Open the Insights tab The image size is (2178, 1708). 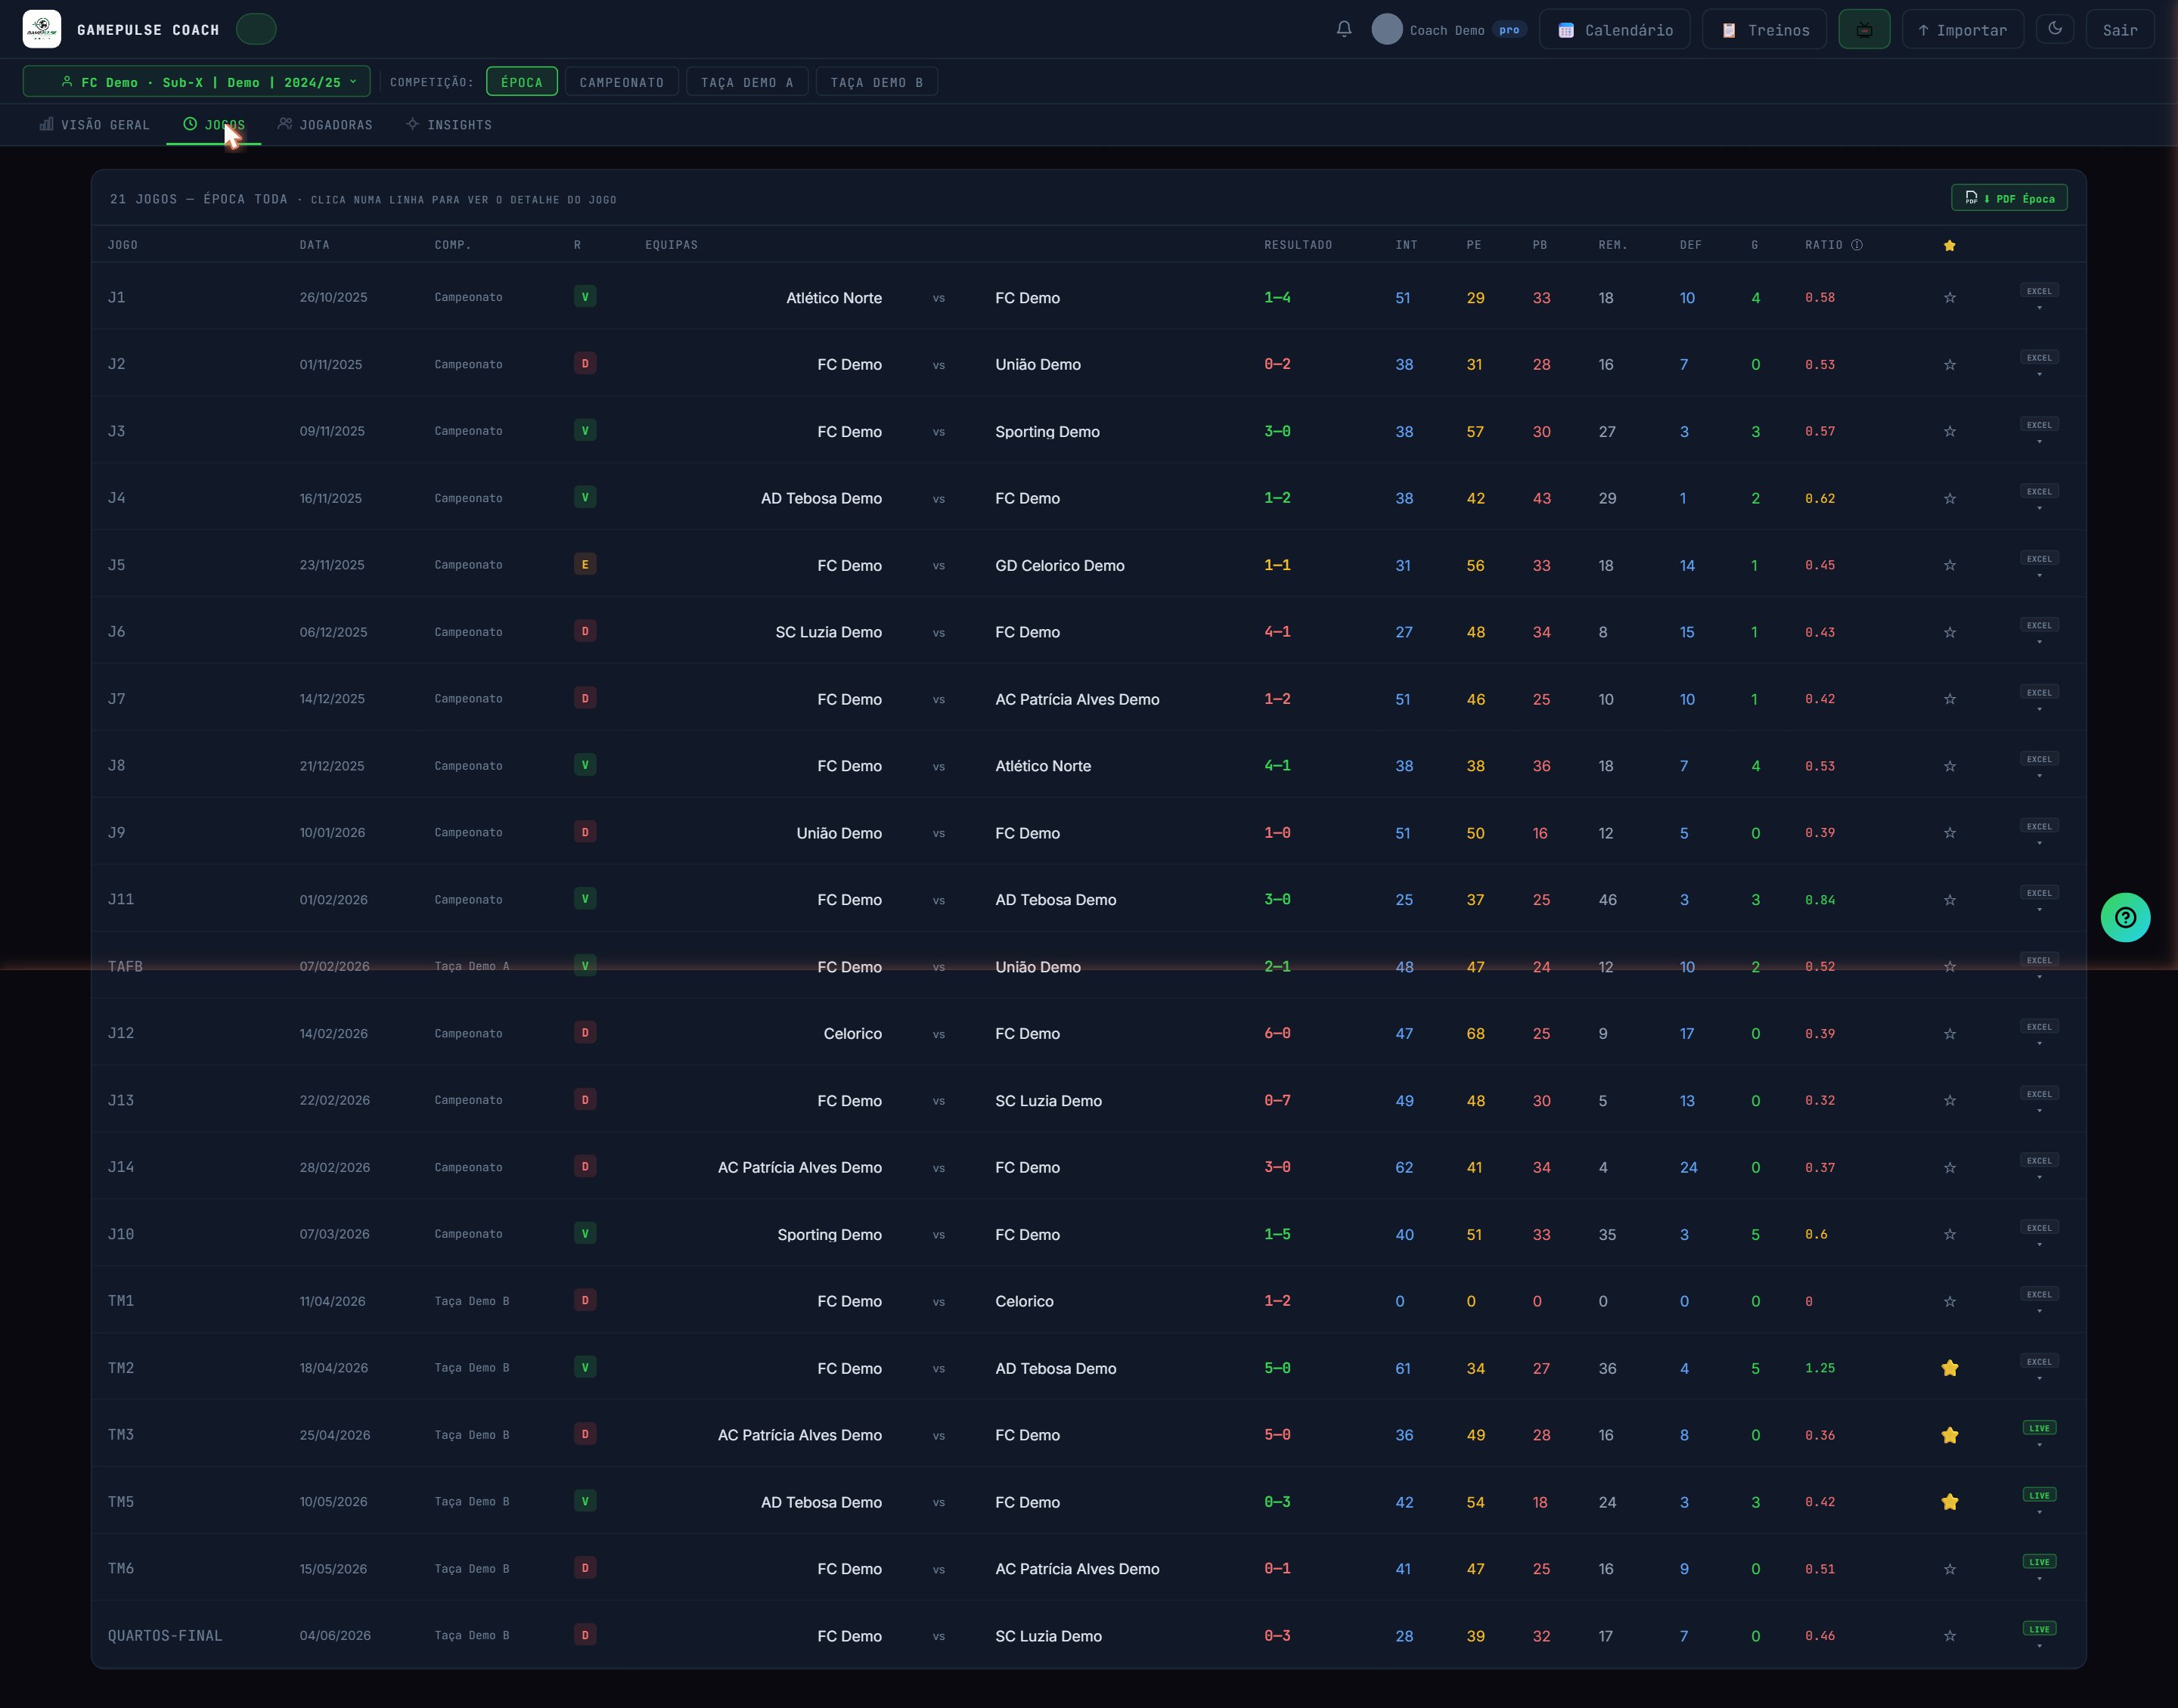coord(449,125)
